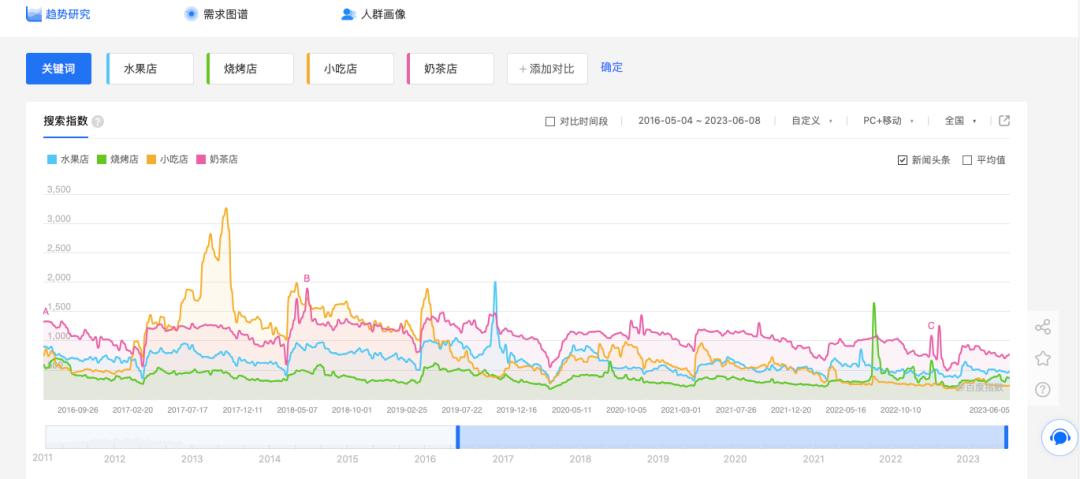Image resolution: width=1080 pixels, height=479 pixels.
Task: Select the 搜索指数 tab
Action: click(x=65, y=121)
